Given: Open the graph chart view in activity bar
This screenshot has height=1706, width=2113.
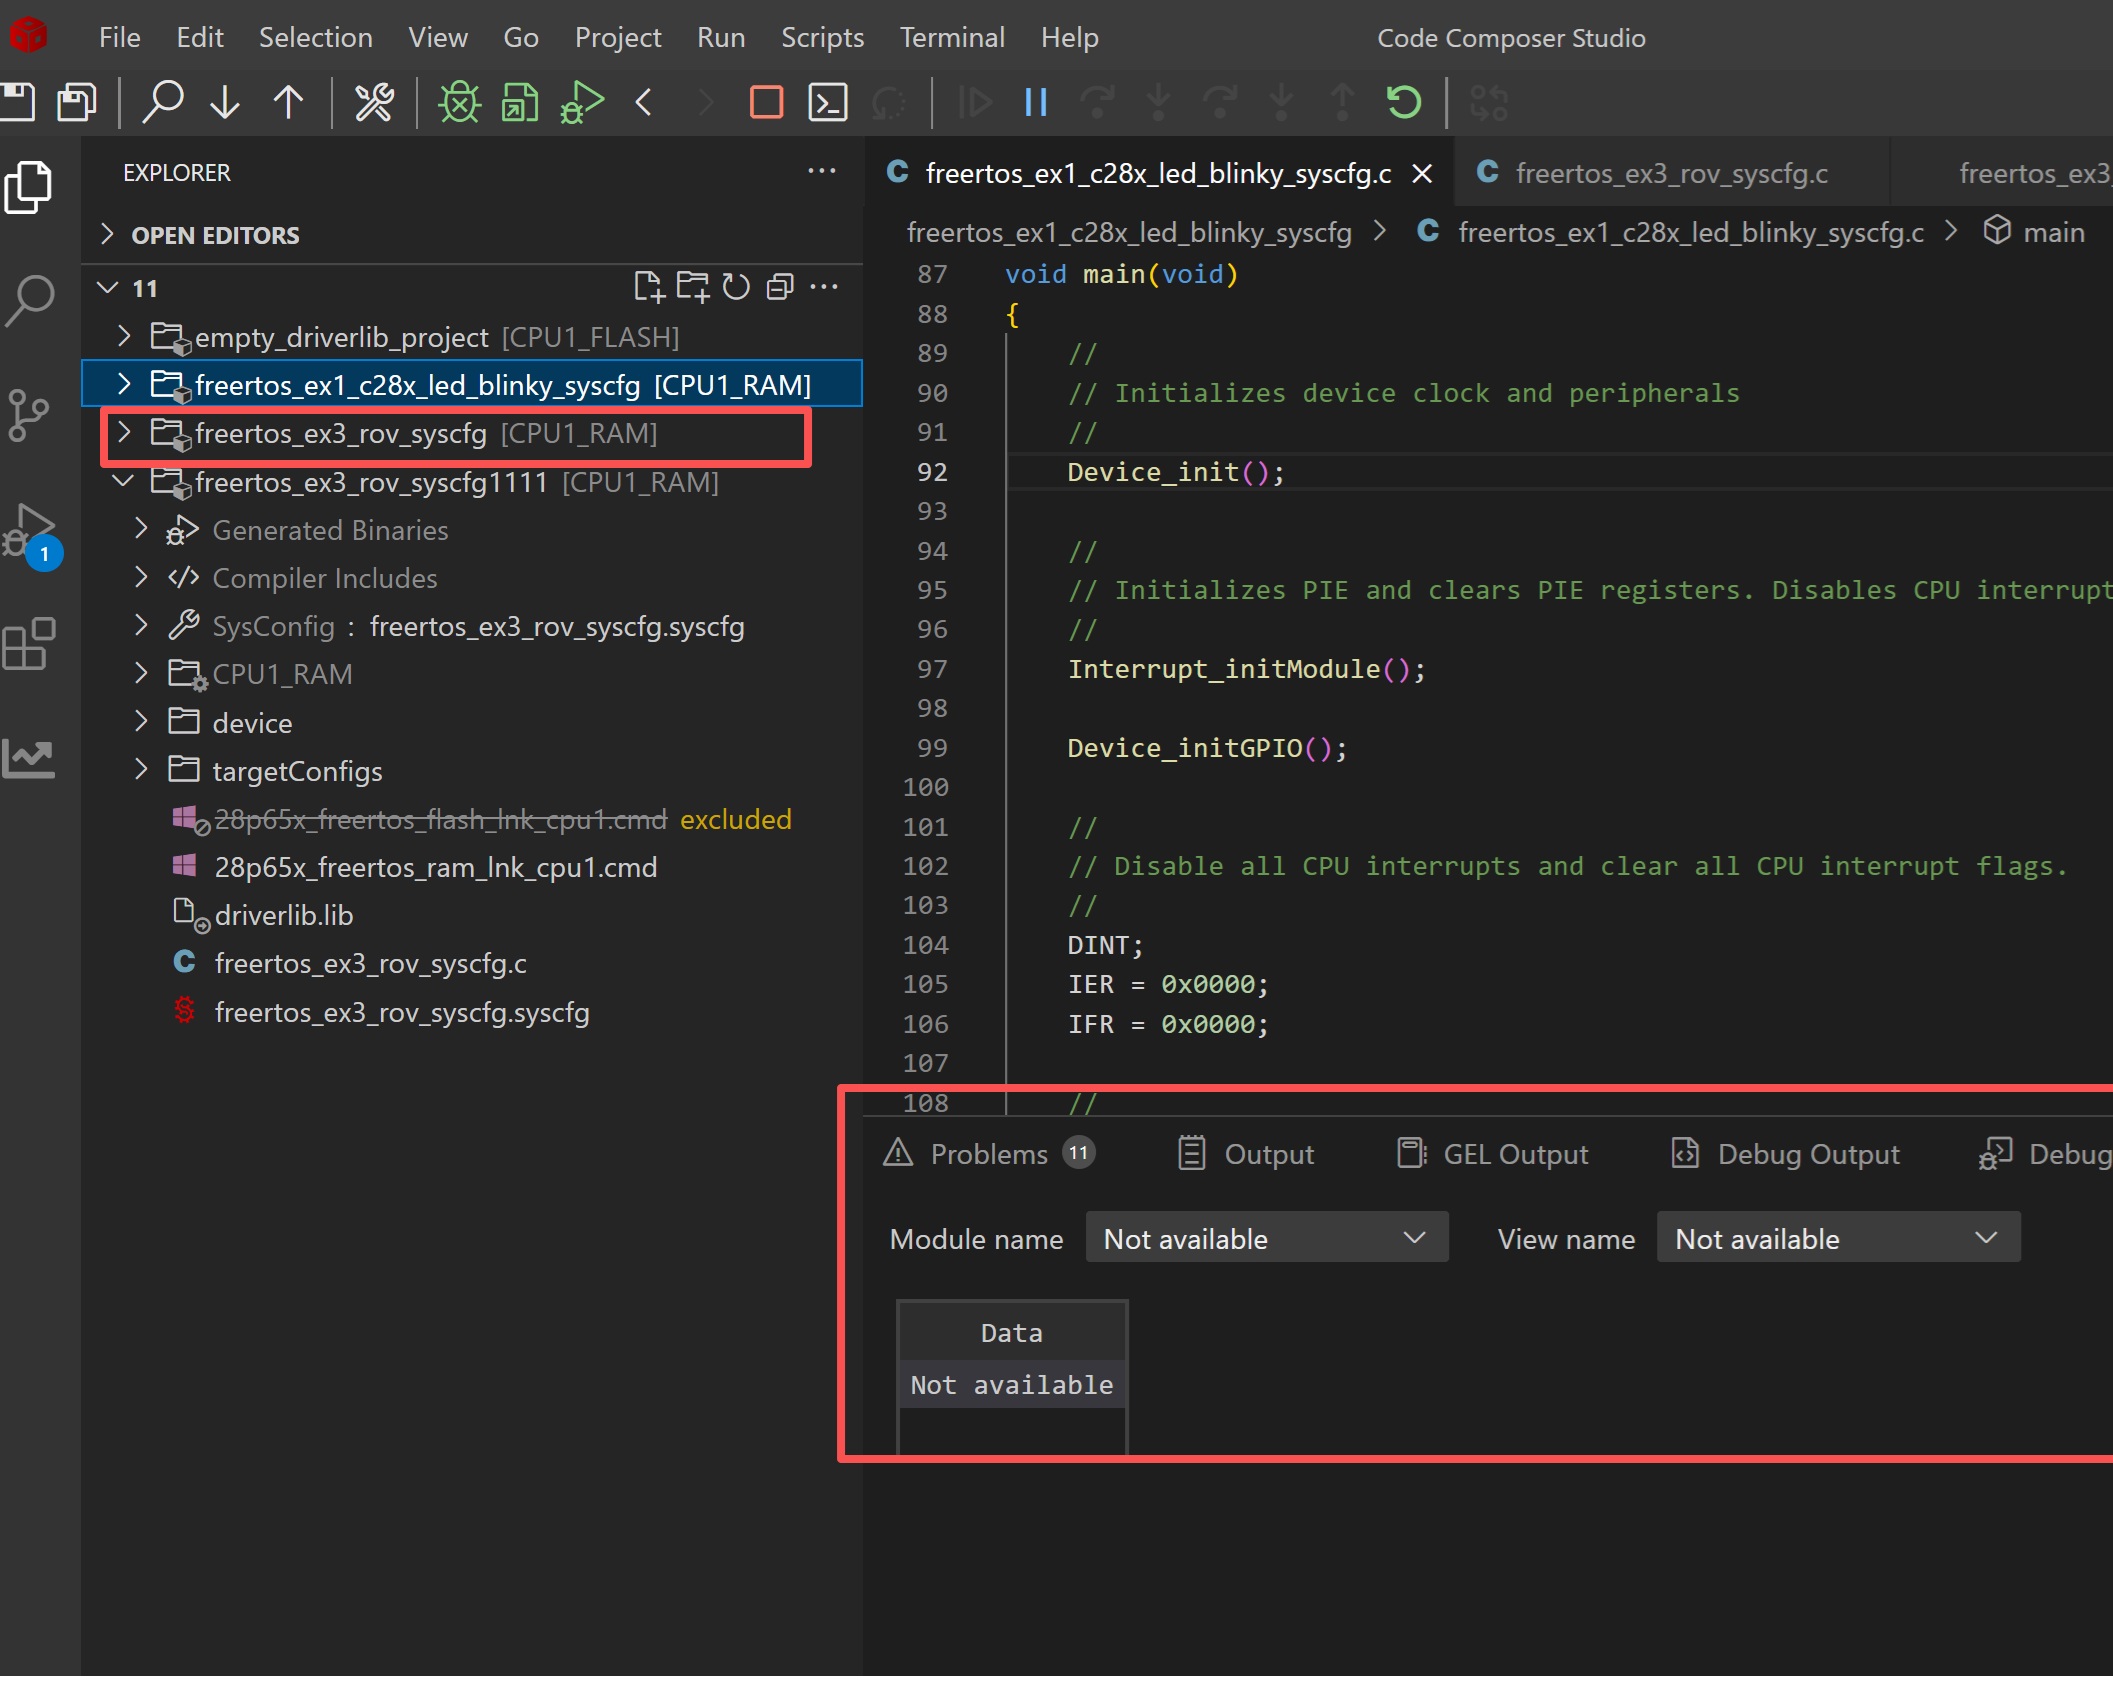Looking at the screenshot, I should pos(28,758).
